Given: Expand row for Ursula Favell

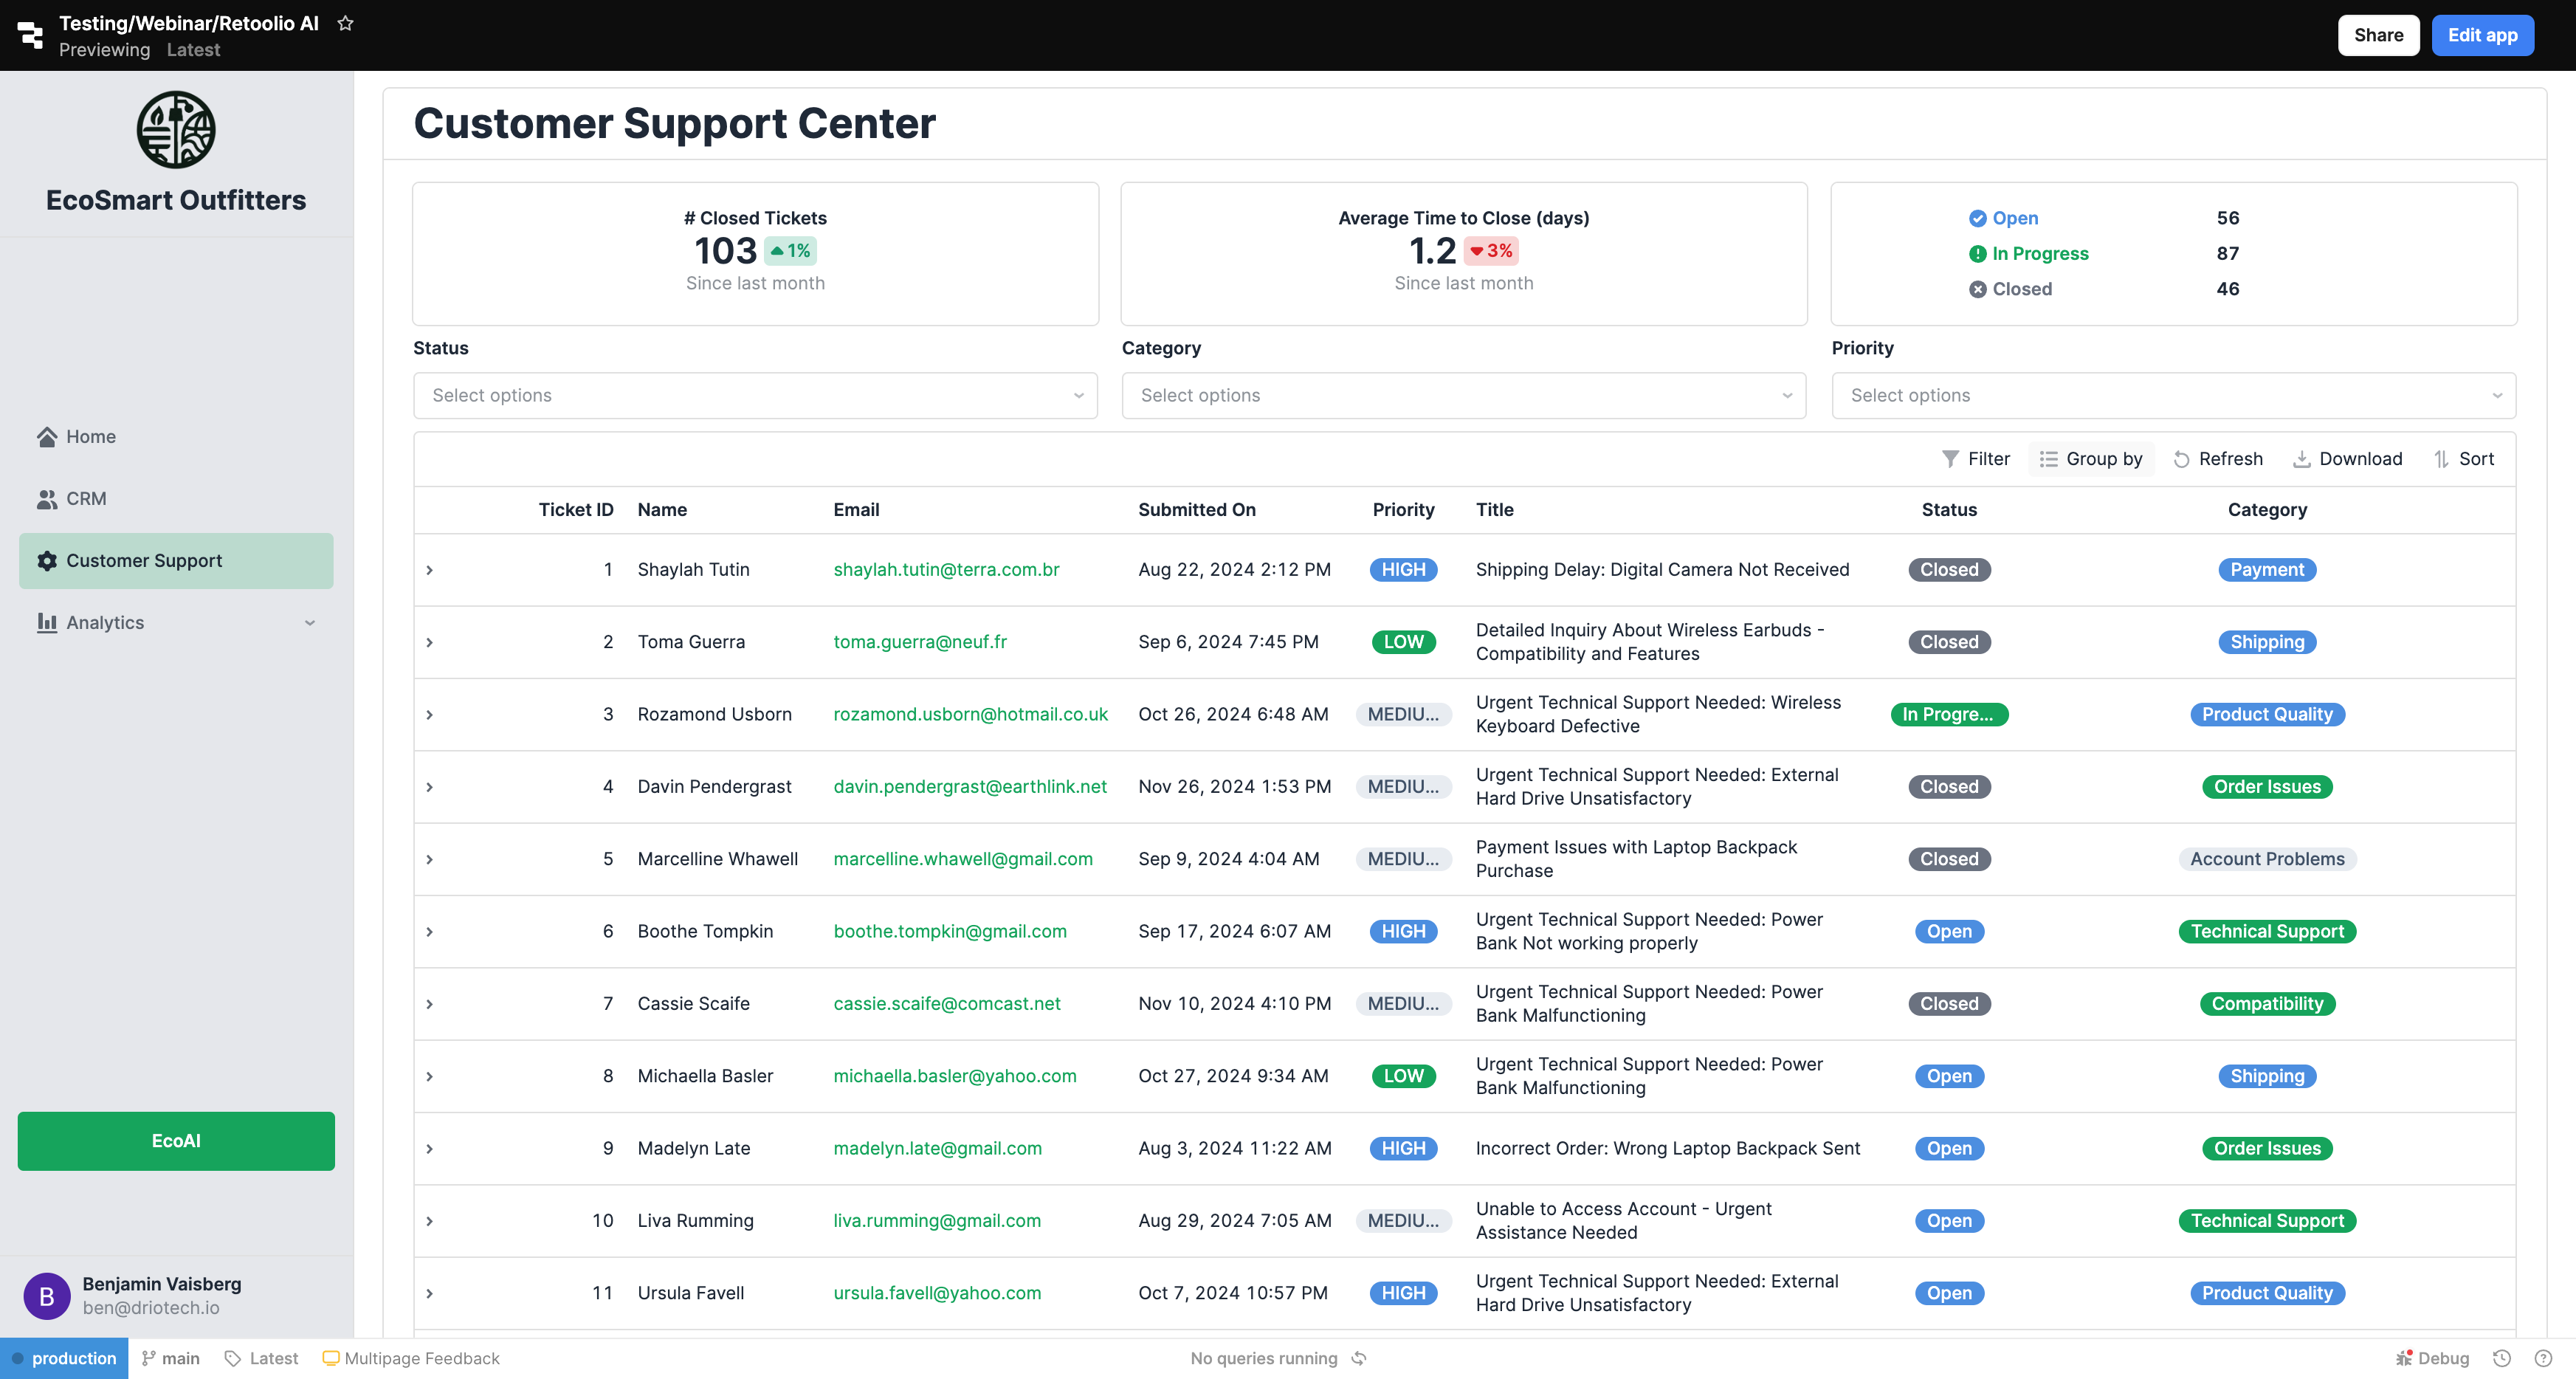Looking at the screenshot, I should point(430,1294).
